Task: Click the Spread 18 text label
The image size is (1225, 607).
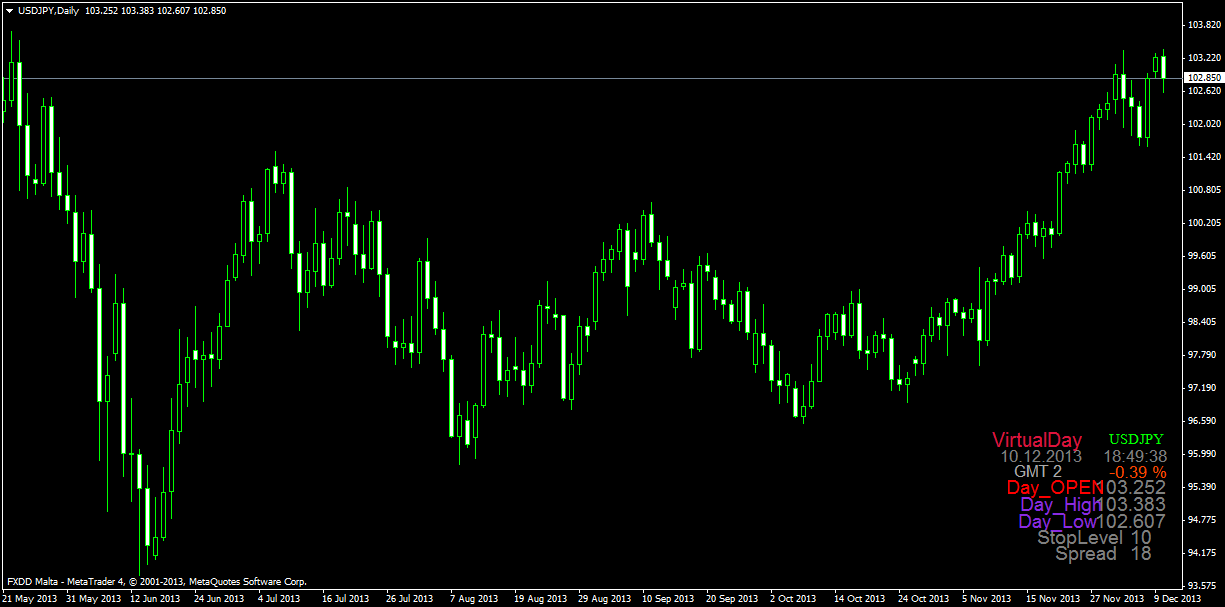Action: [1103, 553]
